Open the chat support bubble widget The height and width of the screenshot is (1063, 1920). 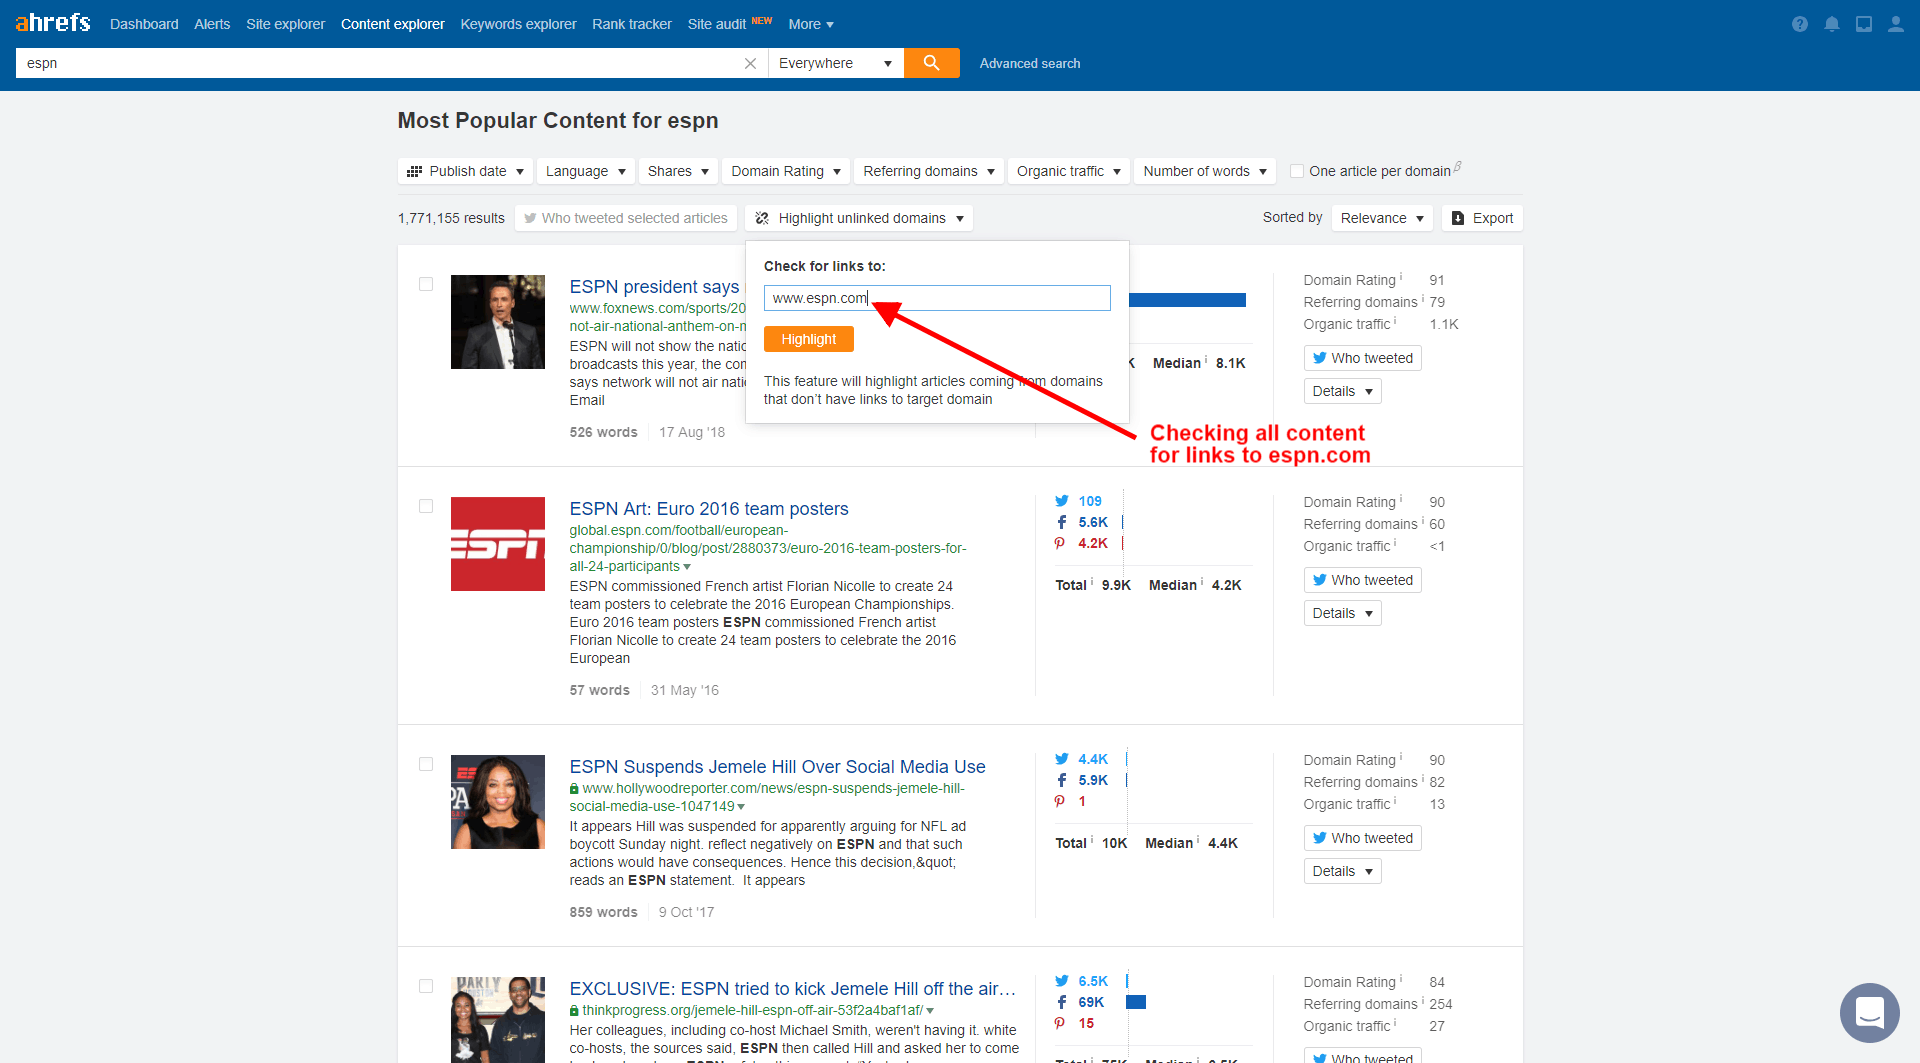tap(1868, 1013)
